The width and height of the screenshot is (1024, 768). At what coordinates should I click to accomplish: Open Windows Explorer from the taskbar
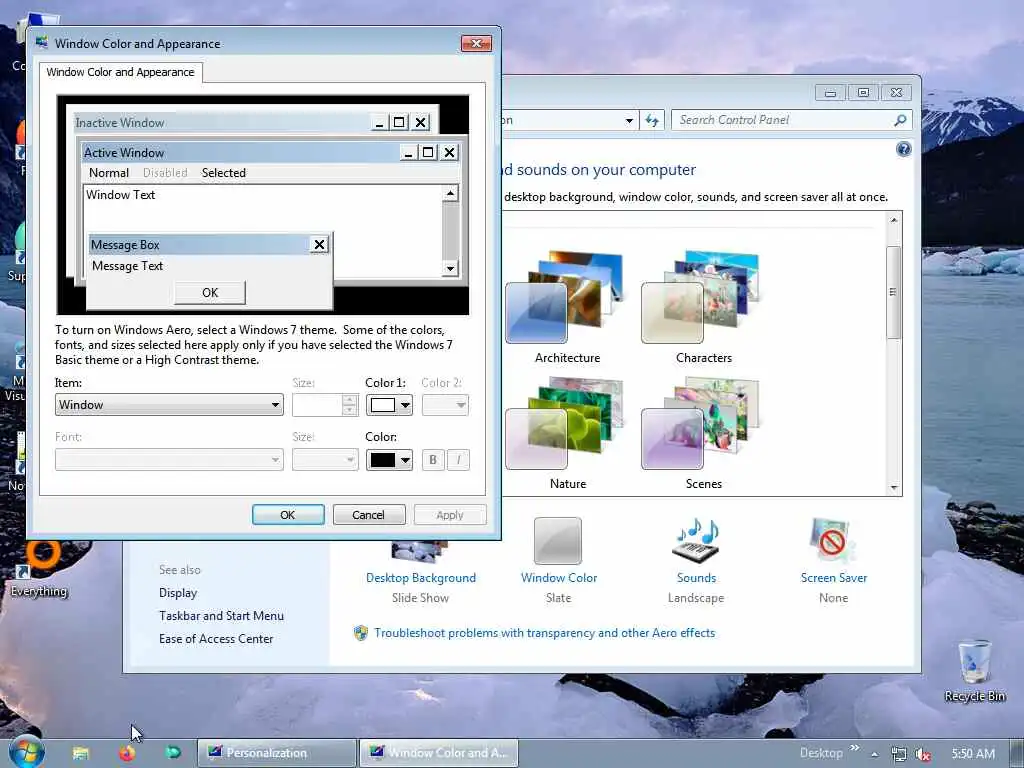pos(80,753)
